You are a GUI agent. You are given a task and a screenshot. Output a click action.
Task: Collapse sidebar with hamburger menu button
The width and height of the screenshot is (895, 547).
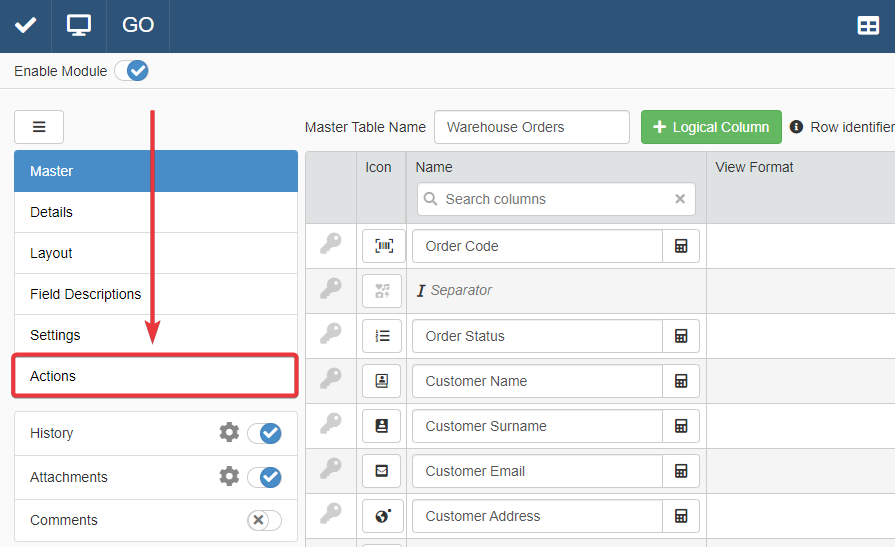click(39, 127)
